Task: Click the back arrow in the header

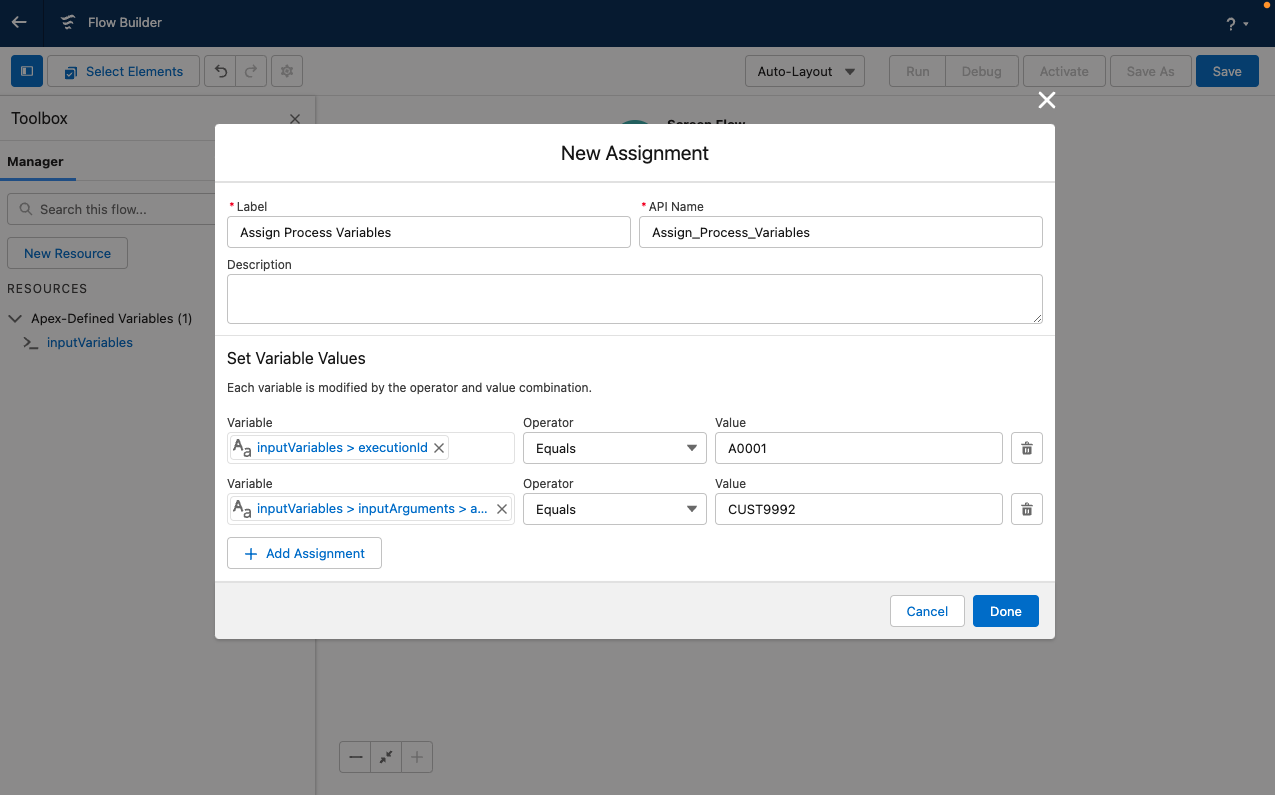Action: [x=19, y=22]
